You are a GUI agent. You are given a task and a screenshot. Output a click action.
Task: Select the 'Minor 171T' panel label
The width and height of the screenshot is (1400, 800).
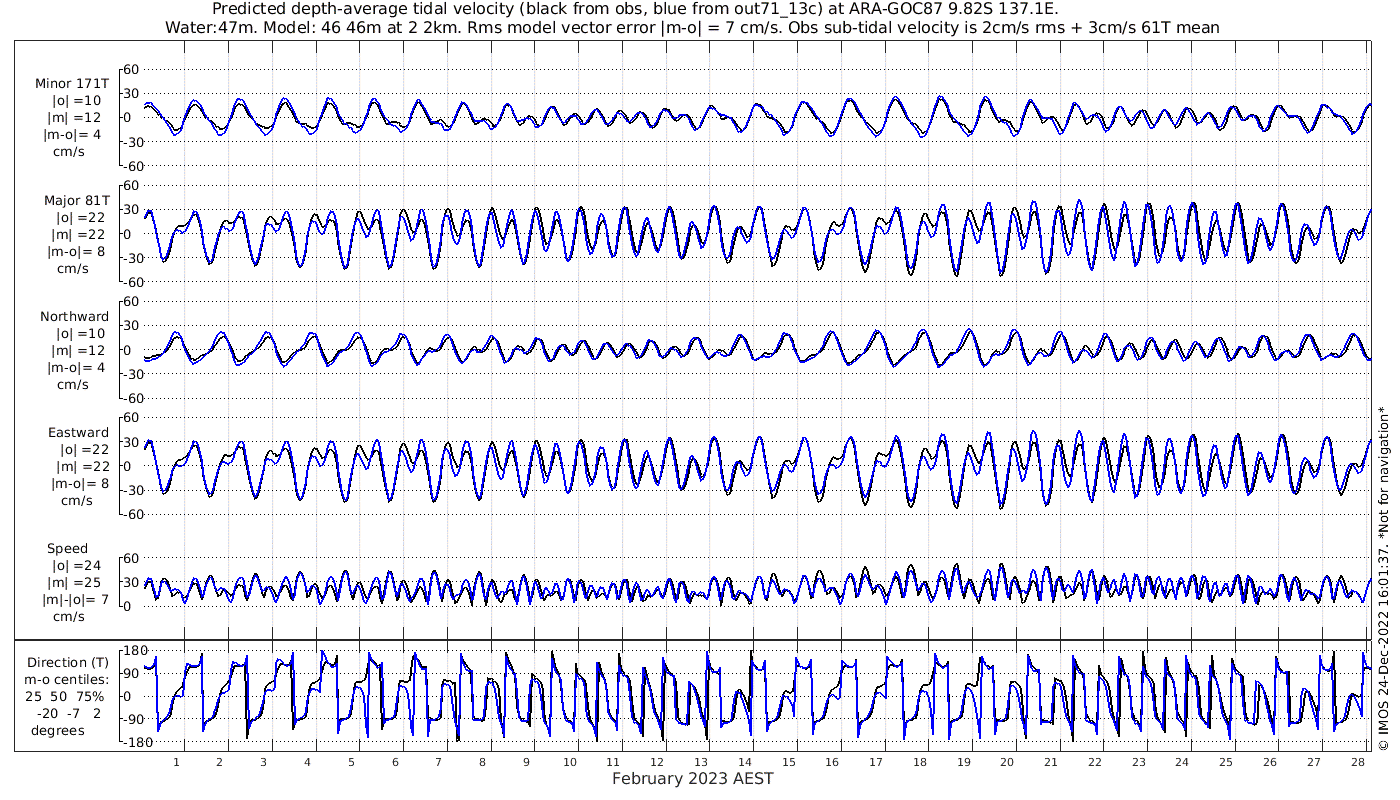point(72,83)
